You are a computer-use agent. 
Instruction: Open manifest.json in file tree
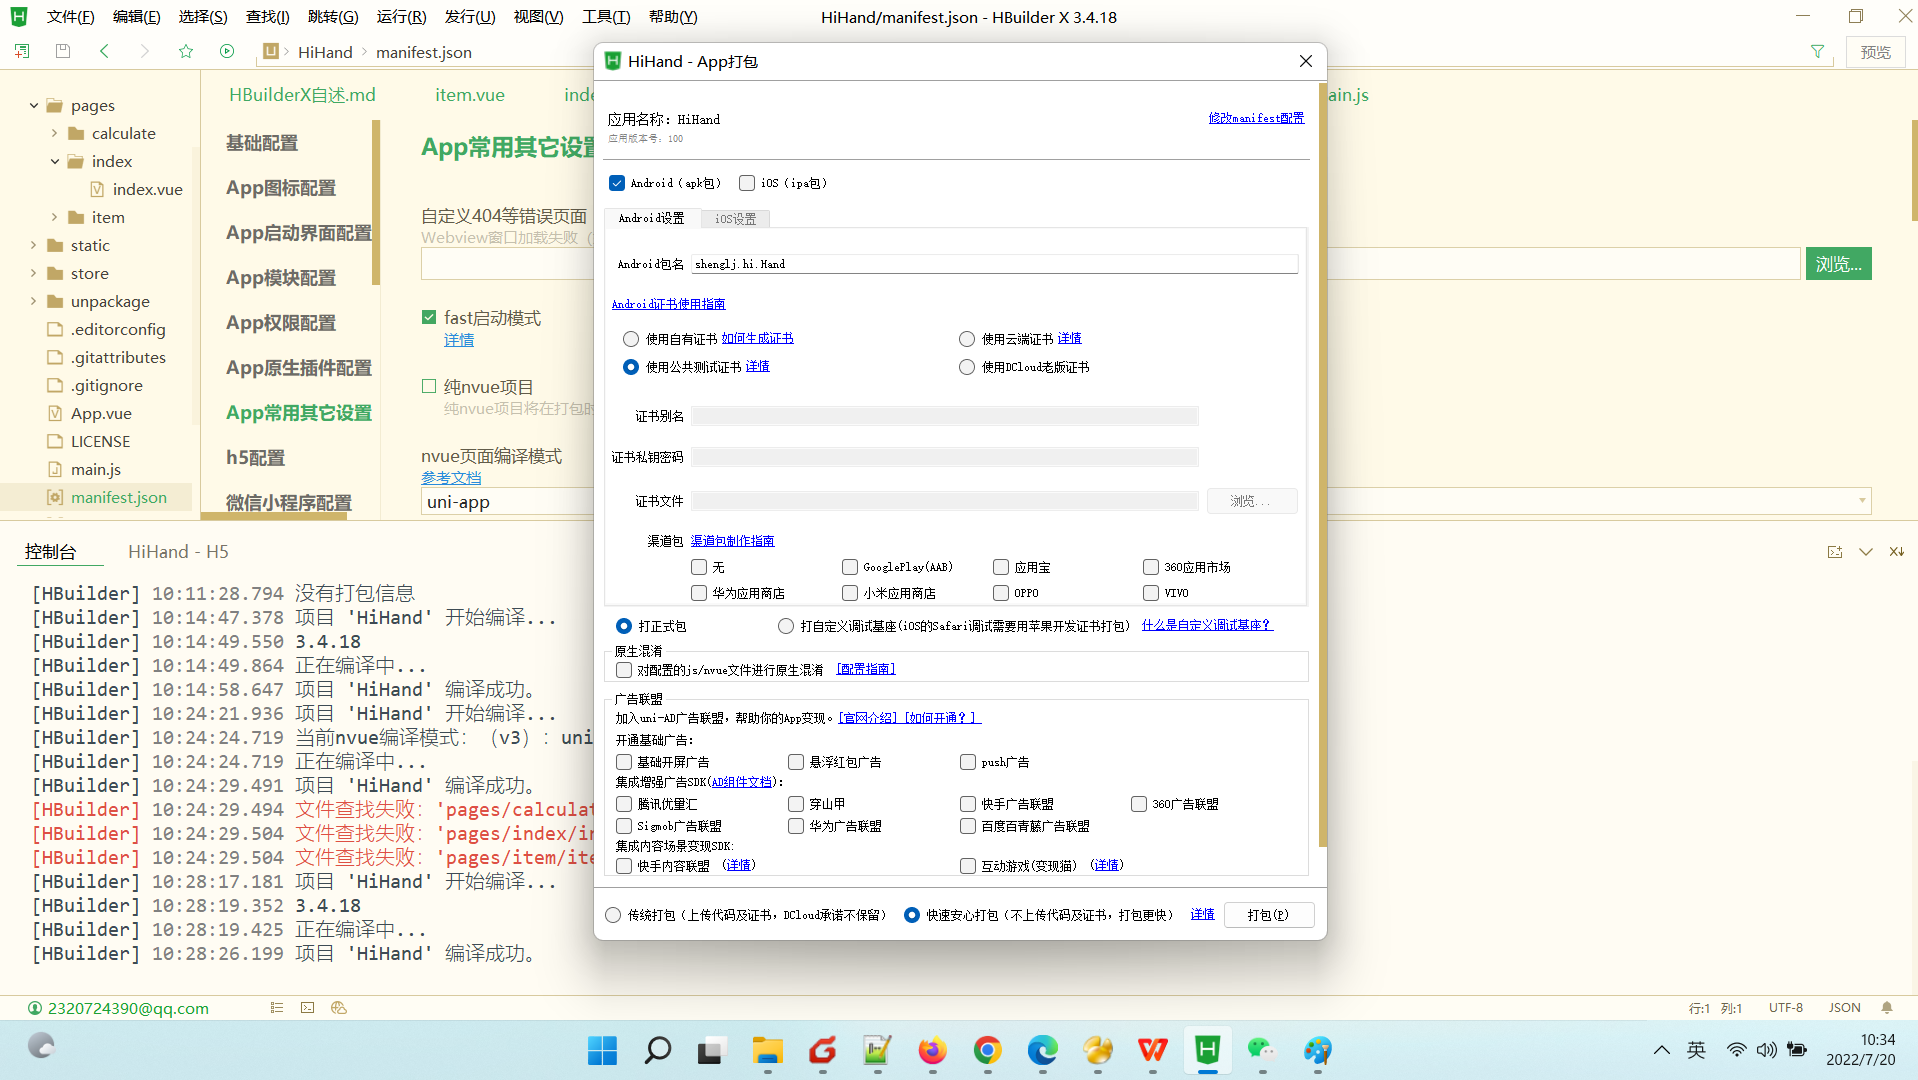click(118, 497)
